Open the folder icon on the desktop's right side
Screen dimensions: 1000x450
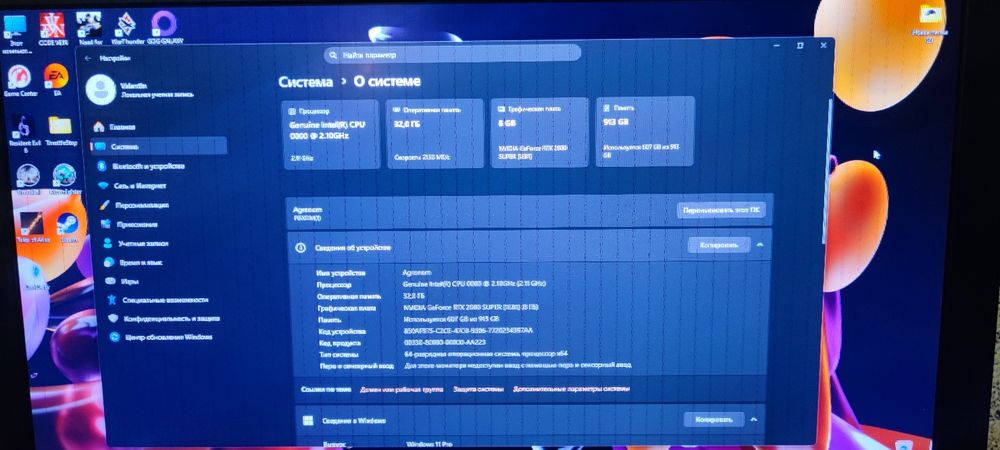(930, 24)
